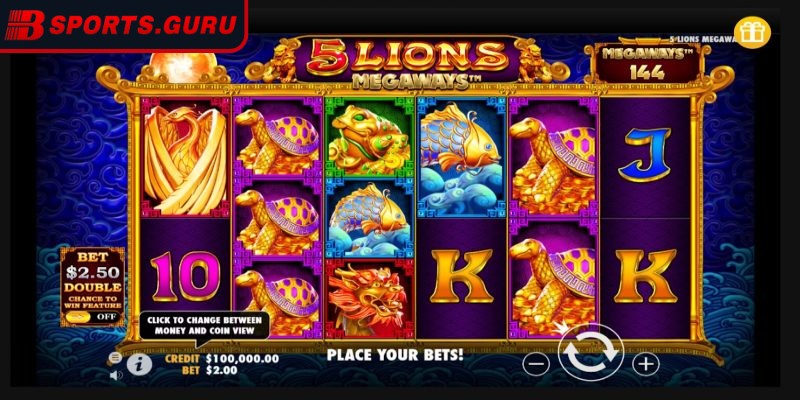Mute the game sound speaker icon
This screenshot has width=800, height=400.
click(x=116, y=376)
